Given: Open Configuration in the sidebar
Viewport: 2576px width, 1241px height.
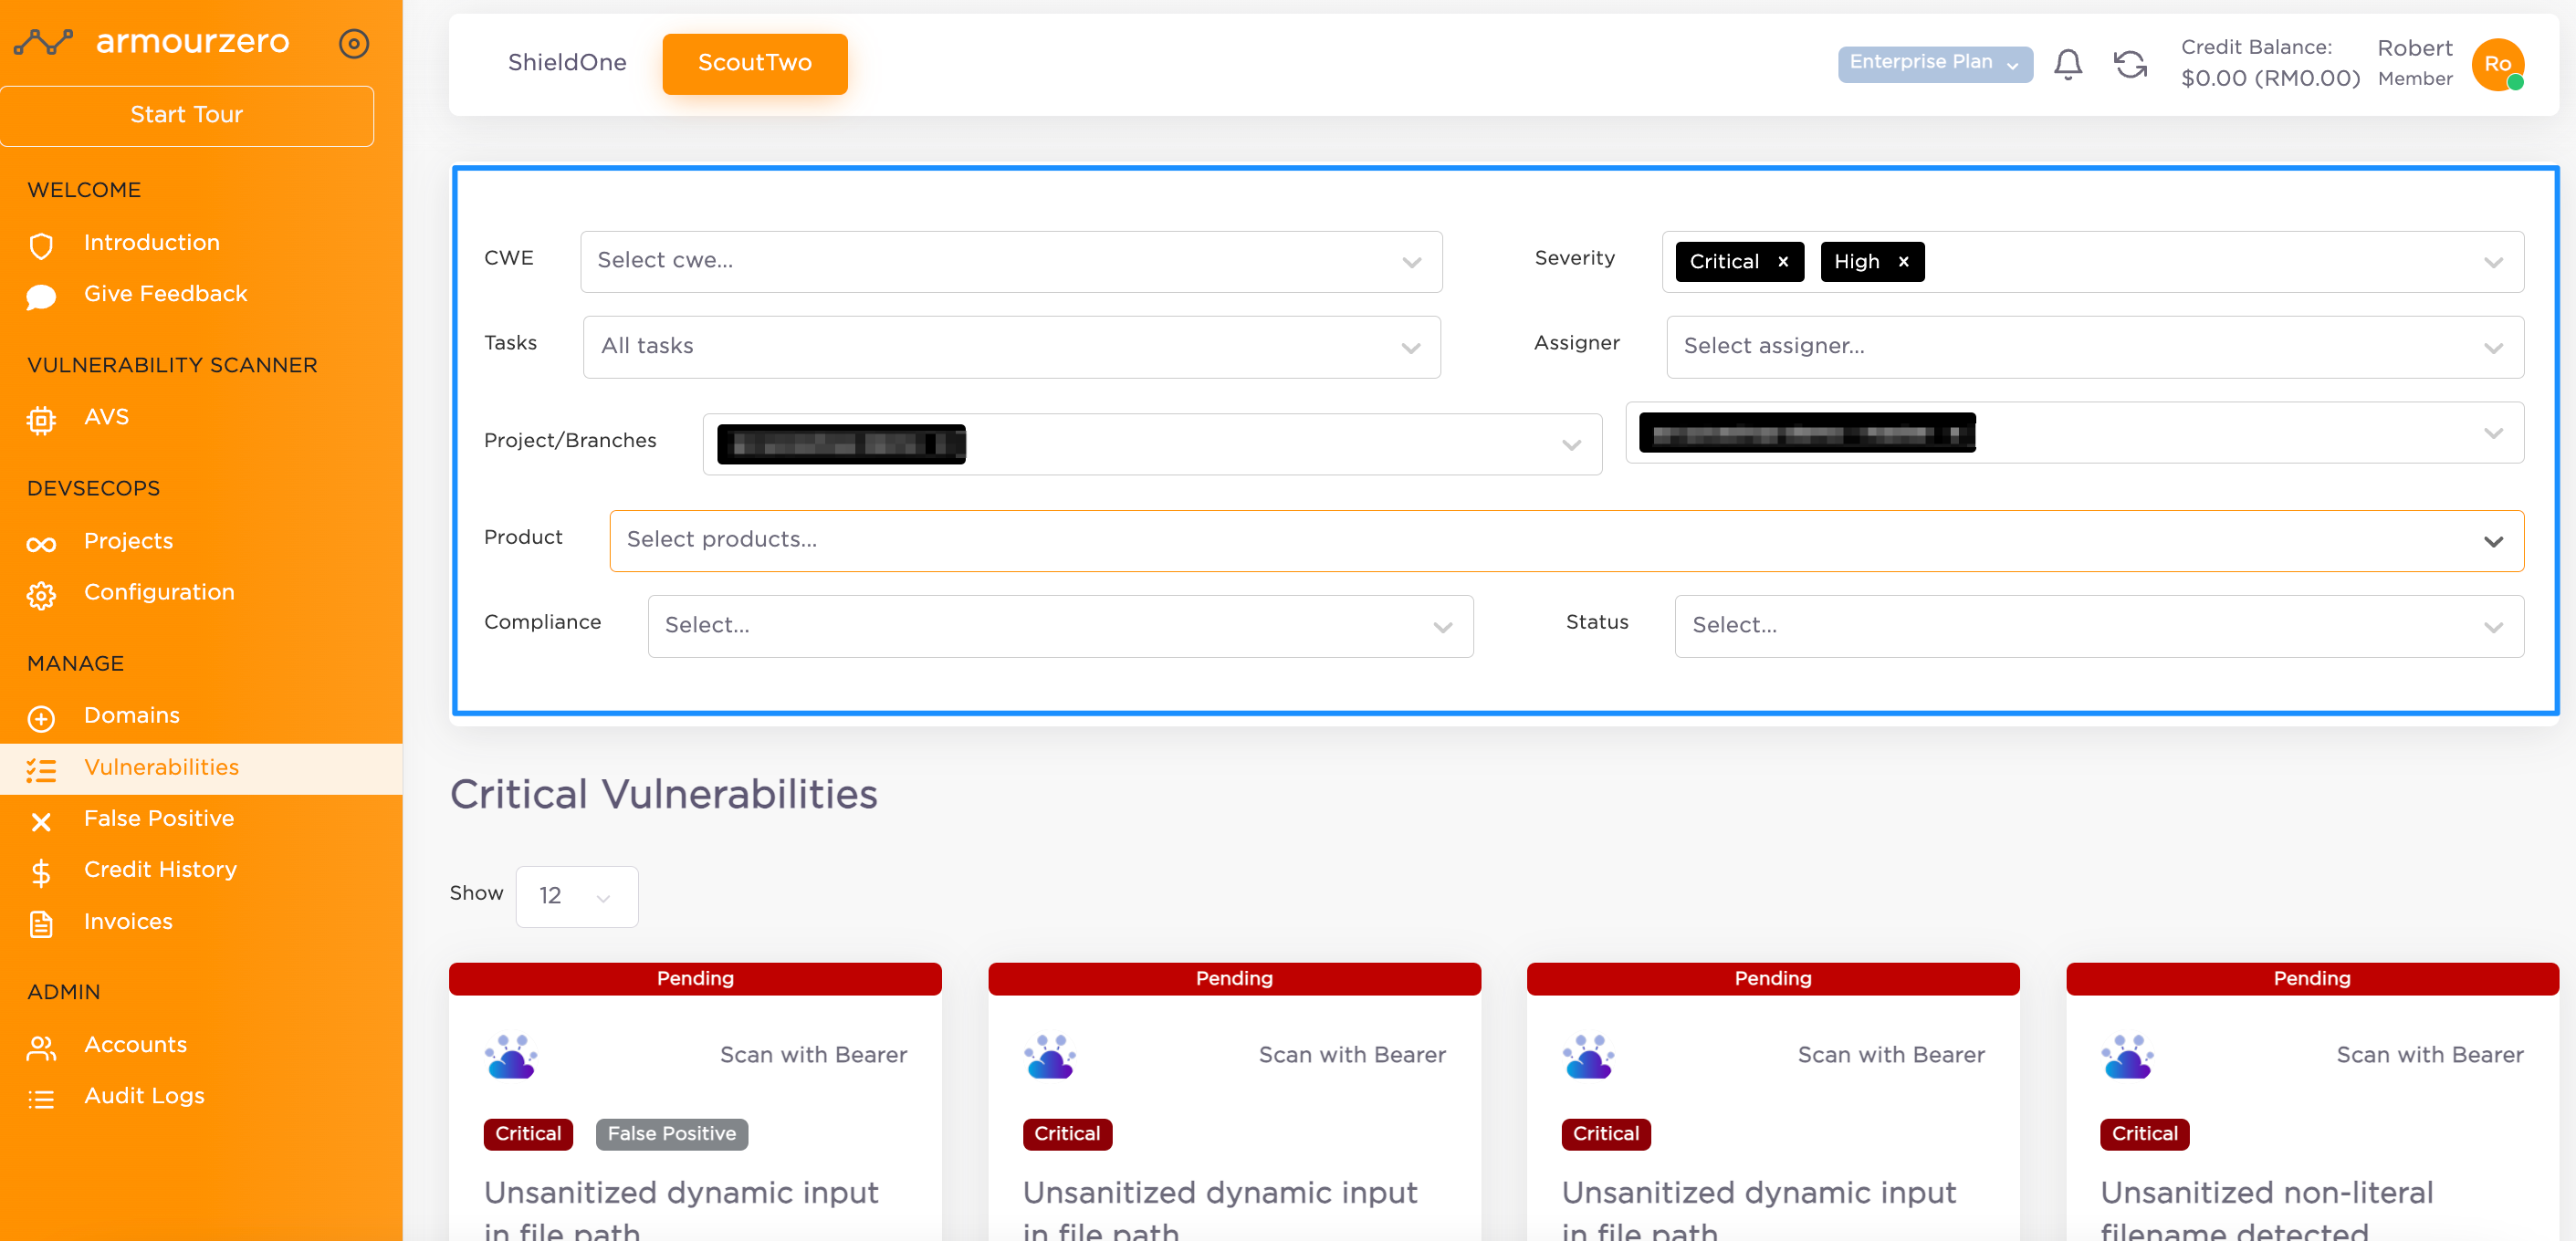Looking at the screenshot, I should [x=159, y=592].
